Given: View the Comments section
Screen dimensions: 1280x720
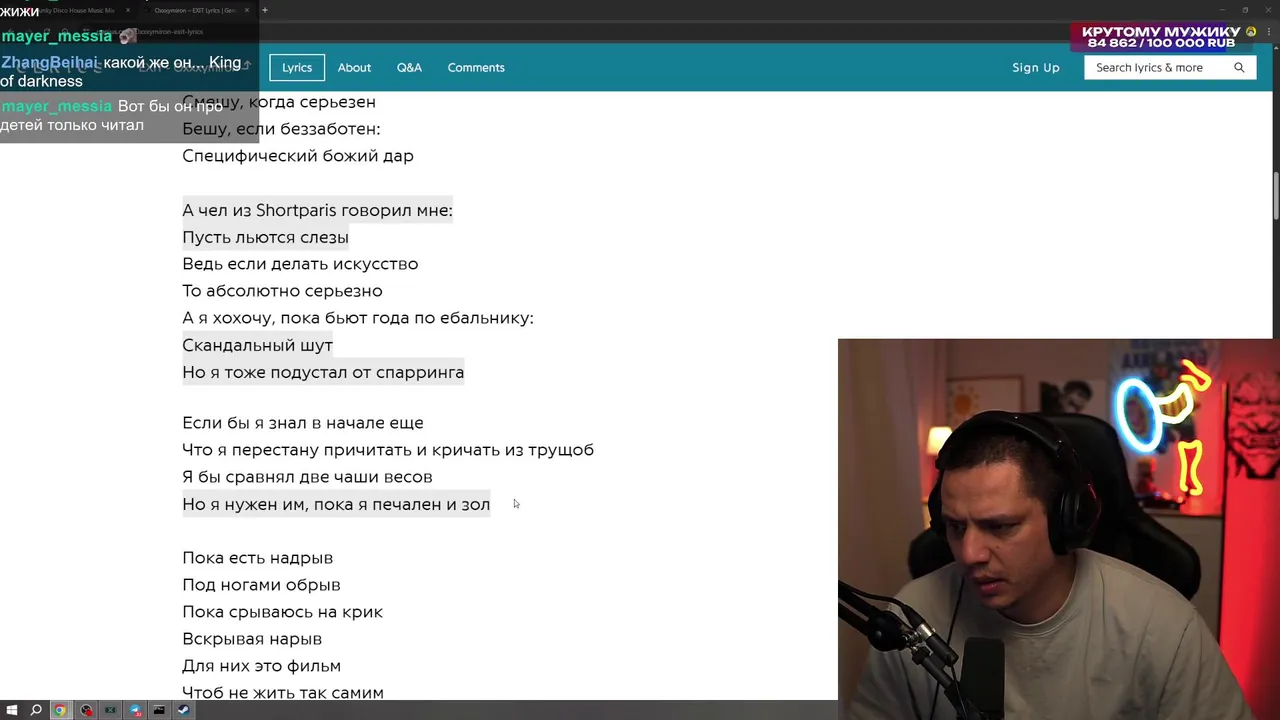Looking at the screenshot, I should pyautogui.click(x=476, y=68).
